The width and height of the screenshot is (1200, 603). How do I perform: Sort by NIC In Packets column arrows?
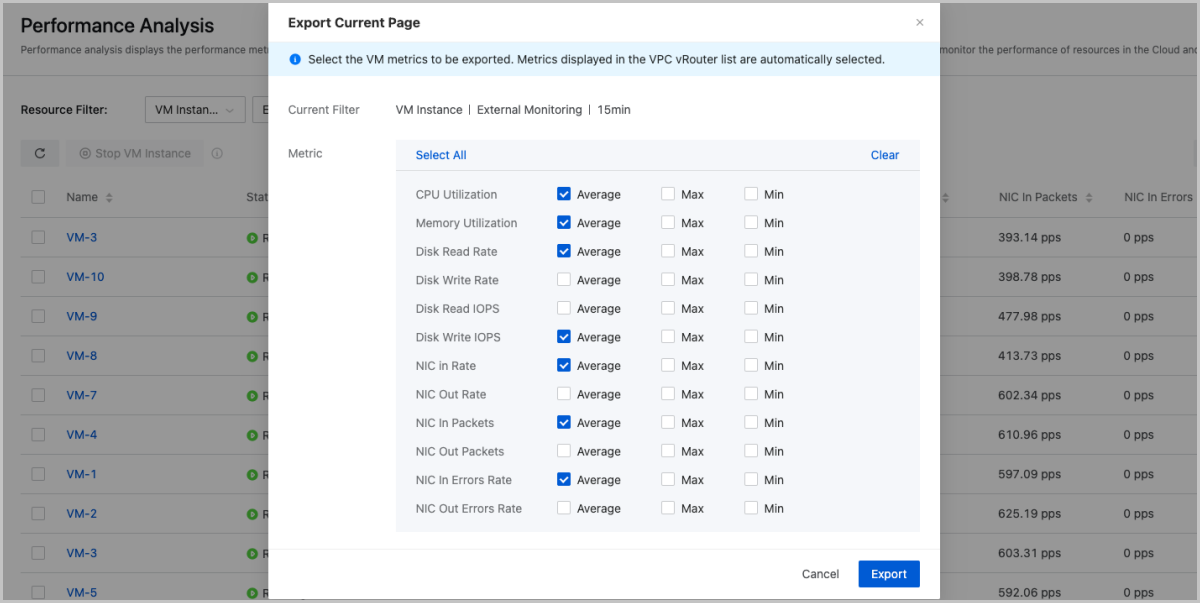tap(1089, 198)
